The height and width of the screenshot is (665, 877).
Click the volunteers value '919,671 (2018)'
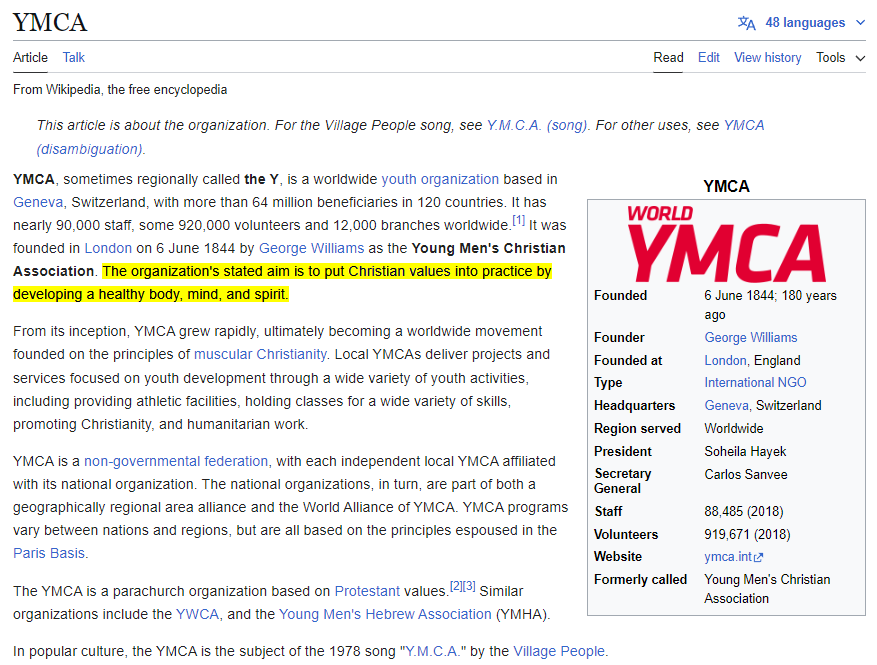747,535
